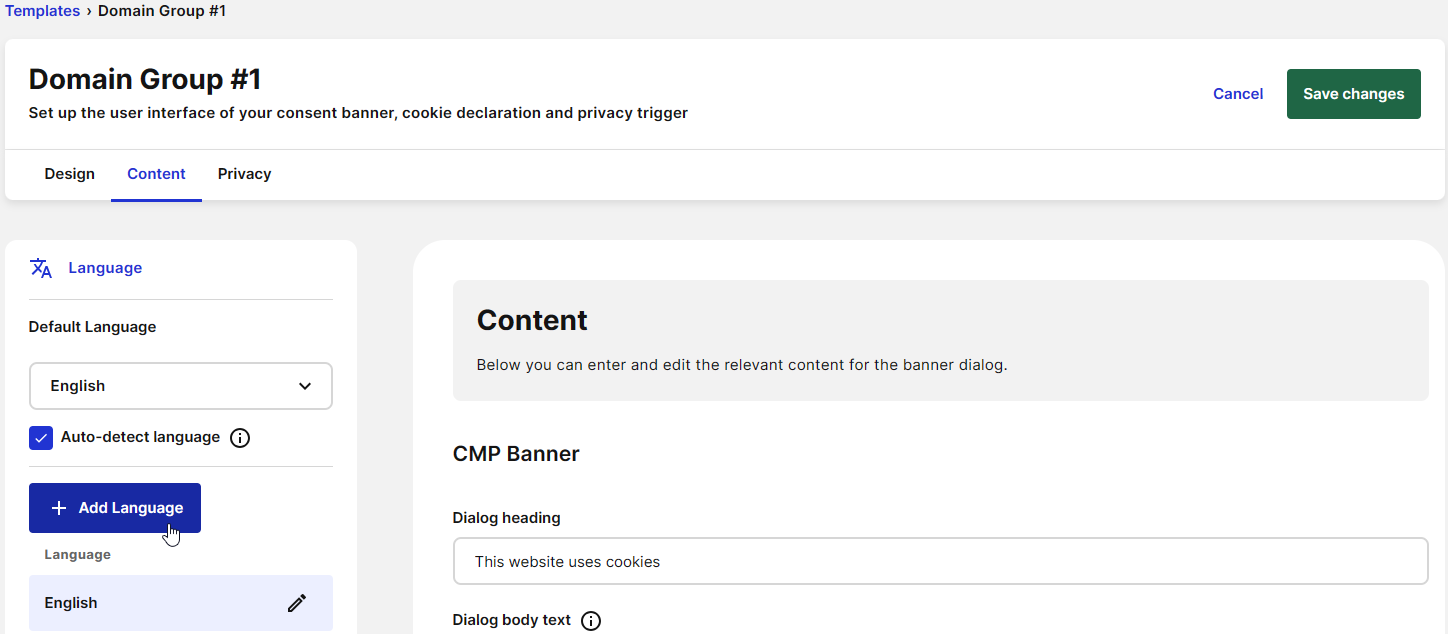Click the Add Language button
Image resolution: width=1448 pixels, height=634 pixels.
(x=115, y=508)
